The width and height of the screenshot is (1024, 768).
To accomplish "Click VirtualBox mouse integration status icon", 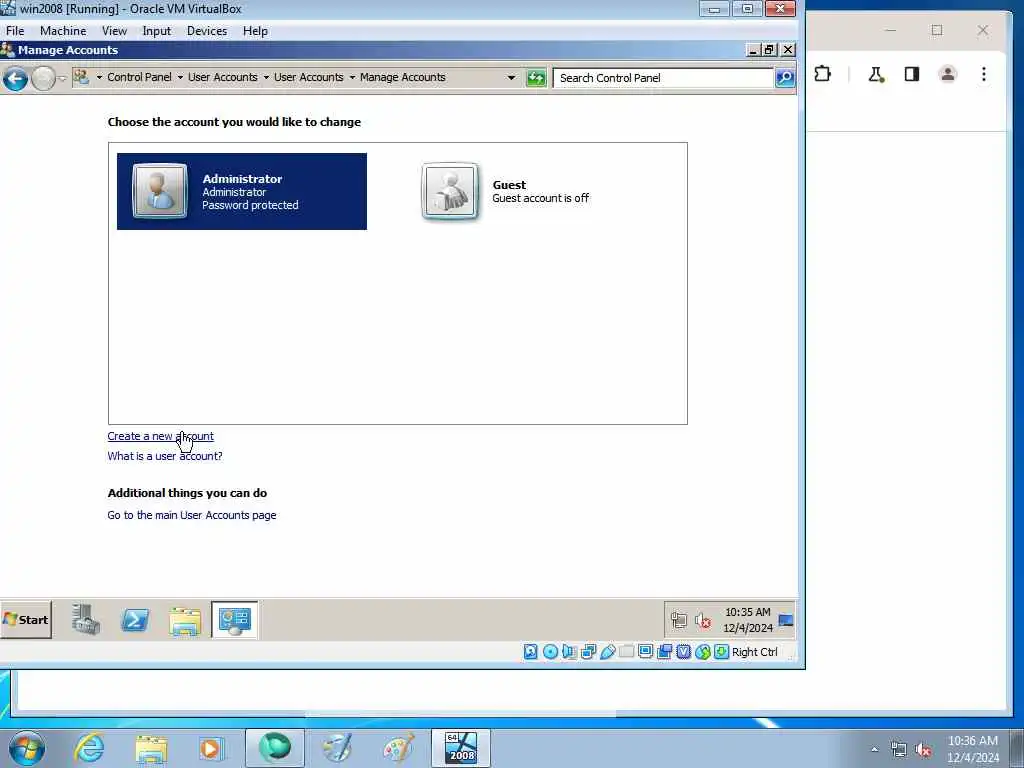I will point(703,652).
